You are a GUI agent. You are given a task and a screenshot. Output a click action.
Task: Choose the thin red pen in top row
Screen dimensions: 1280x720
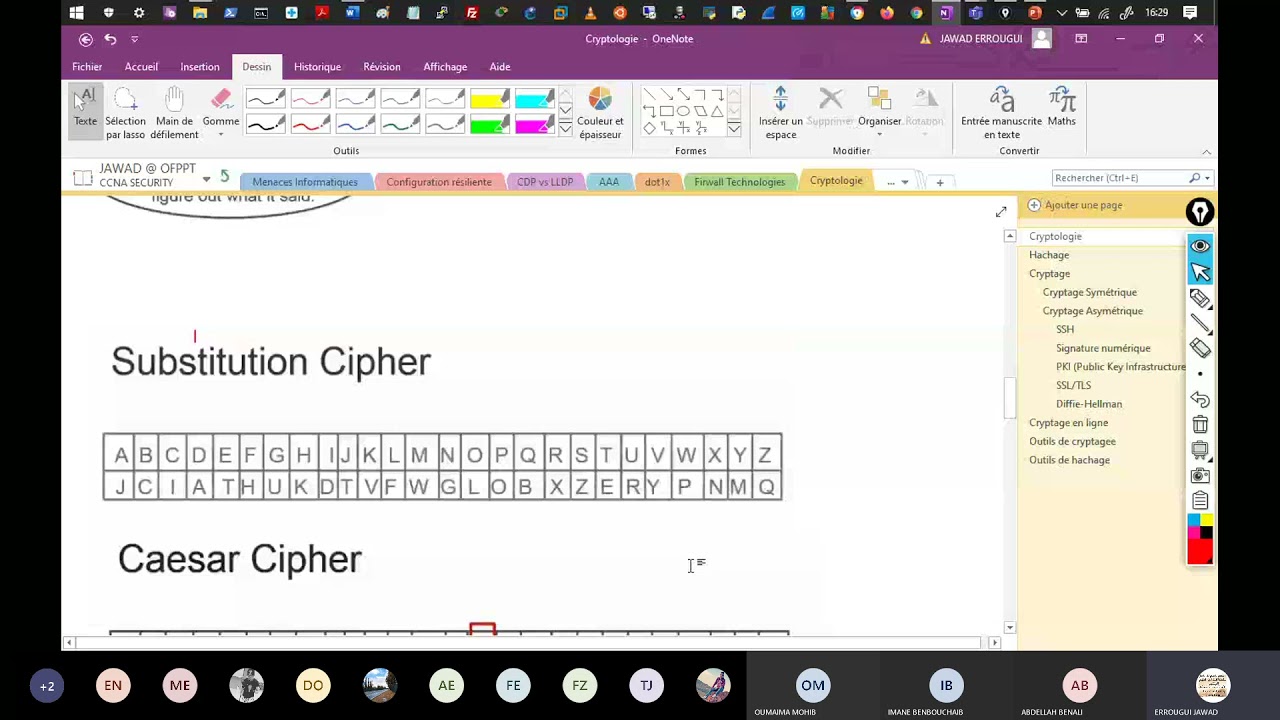pyautogui.click(x=310, y=99)
